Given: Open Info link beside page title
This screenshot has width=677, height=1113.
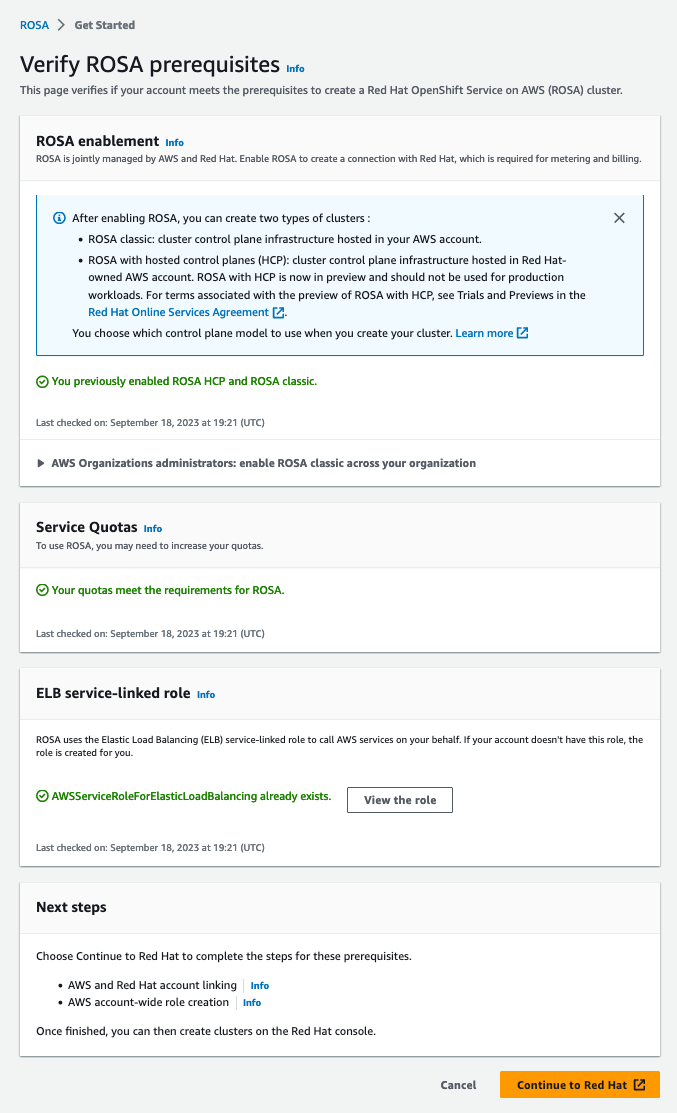Looking at the screenshot, I should (295, 69).
